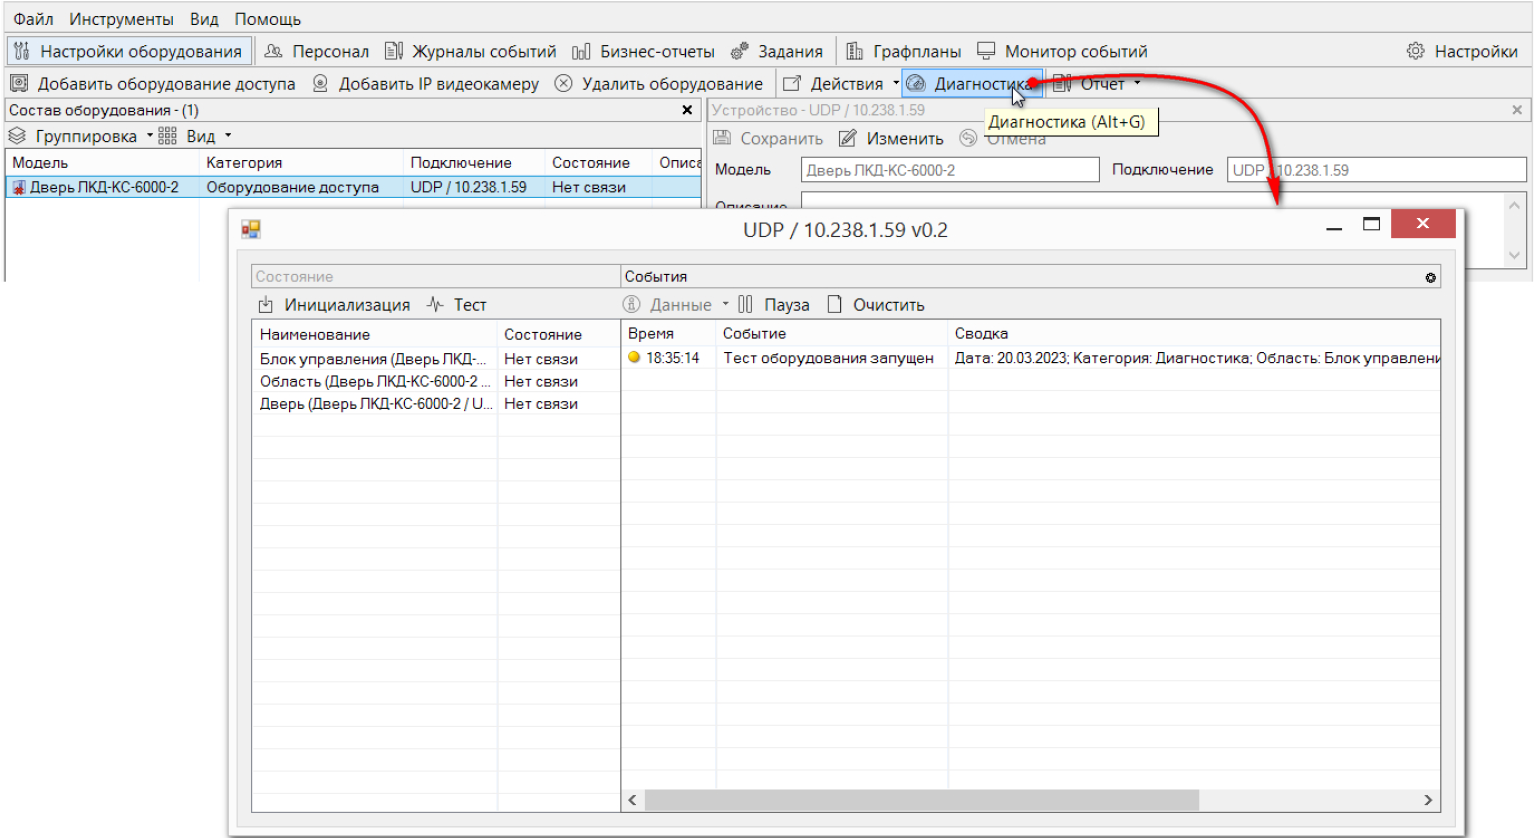Click the Диагностика toolbar button
This screenshot has height=838, width=1536.
pyautogui.click(x=971, y=84)
